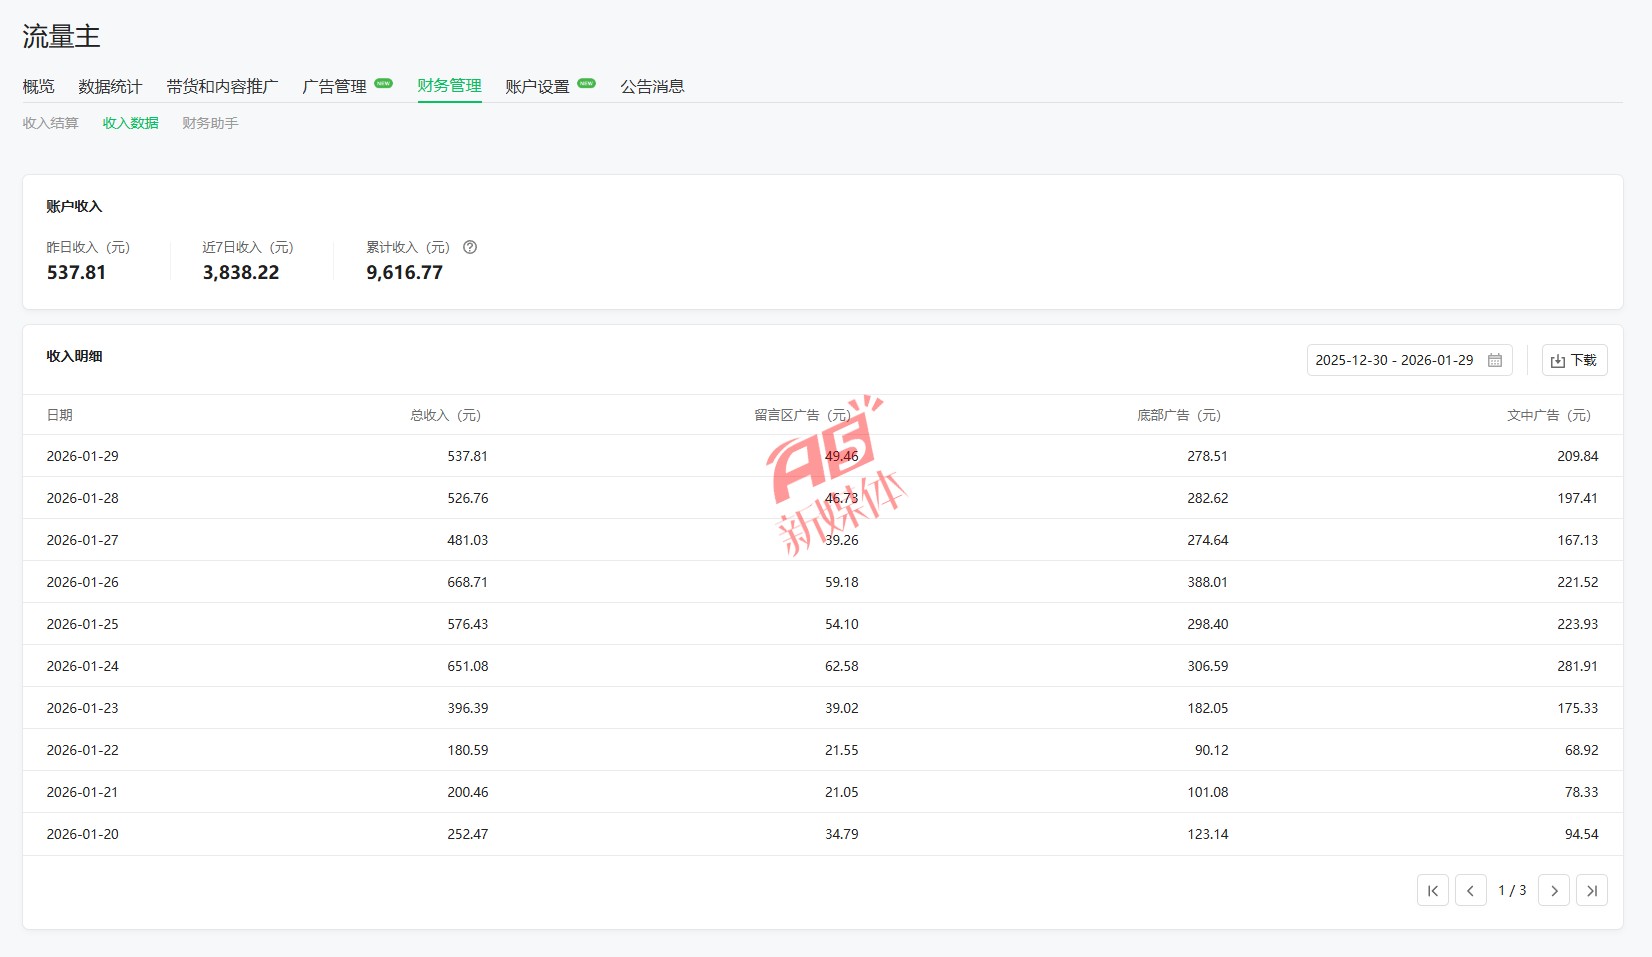Viewport: 1652px width, 957px height.
Task: Switch to the 收入结算 sub-tab
Action: (50, 123)
